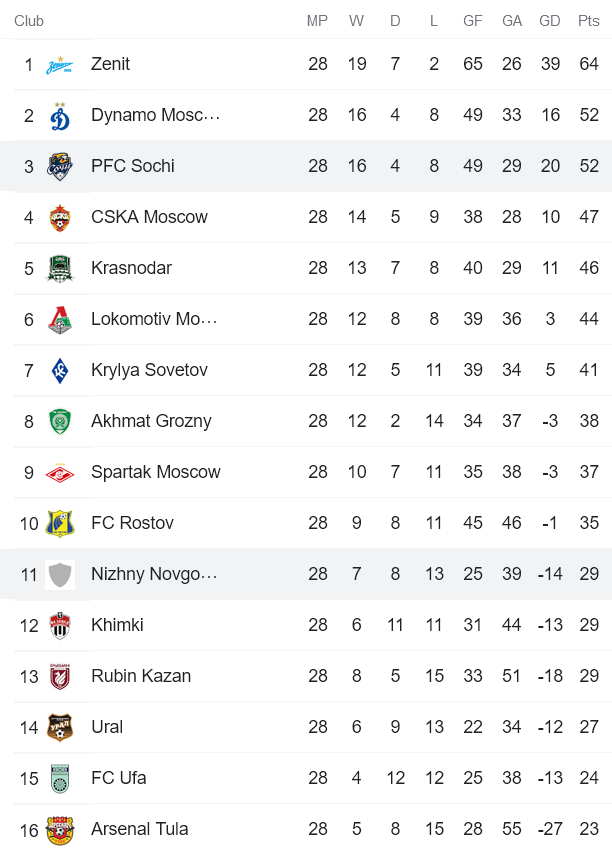Screen dimensions: 612x863
Task: Click the Krasnodar team badge
Action: (x=60, y=269)
